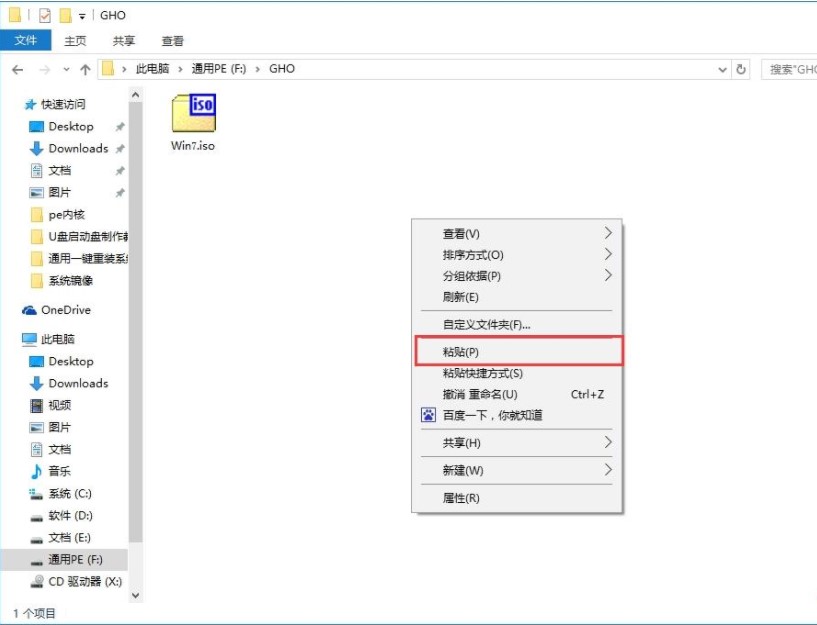817x625 pixels.
Task: Select the 通用PE (F:) drive icon
Action: tap(36, 561)
